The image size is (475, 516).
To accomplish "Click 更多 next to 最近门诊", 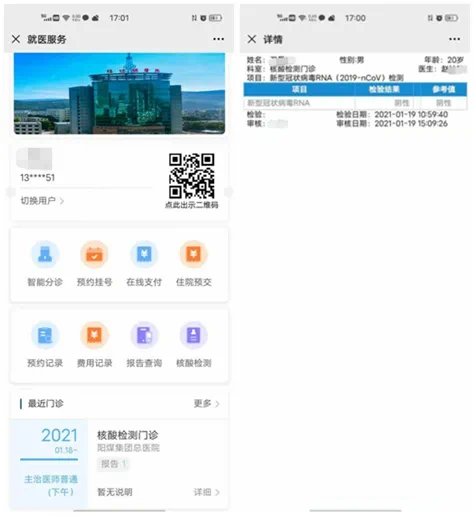I will 206,403.
